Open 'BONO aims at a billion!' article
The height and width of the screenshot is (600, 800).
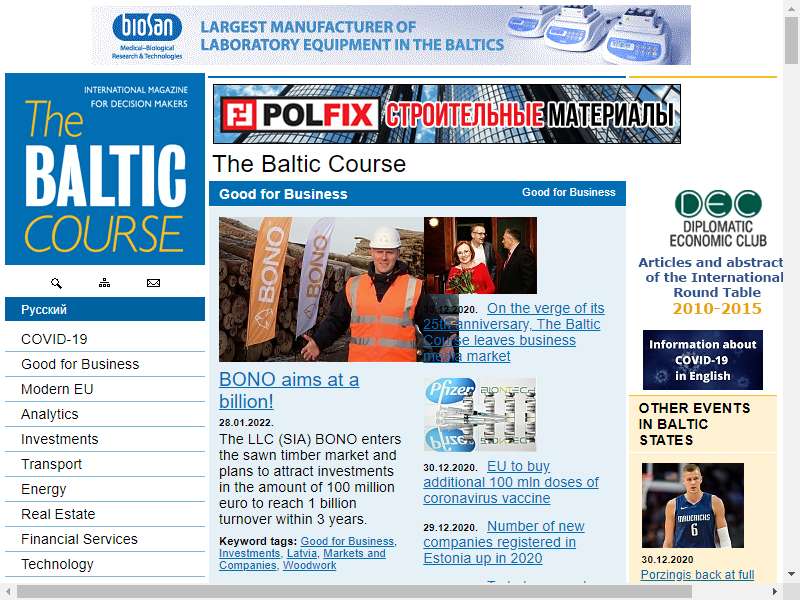[x=289, y=390]
